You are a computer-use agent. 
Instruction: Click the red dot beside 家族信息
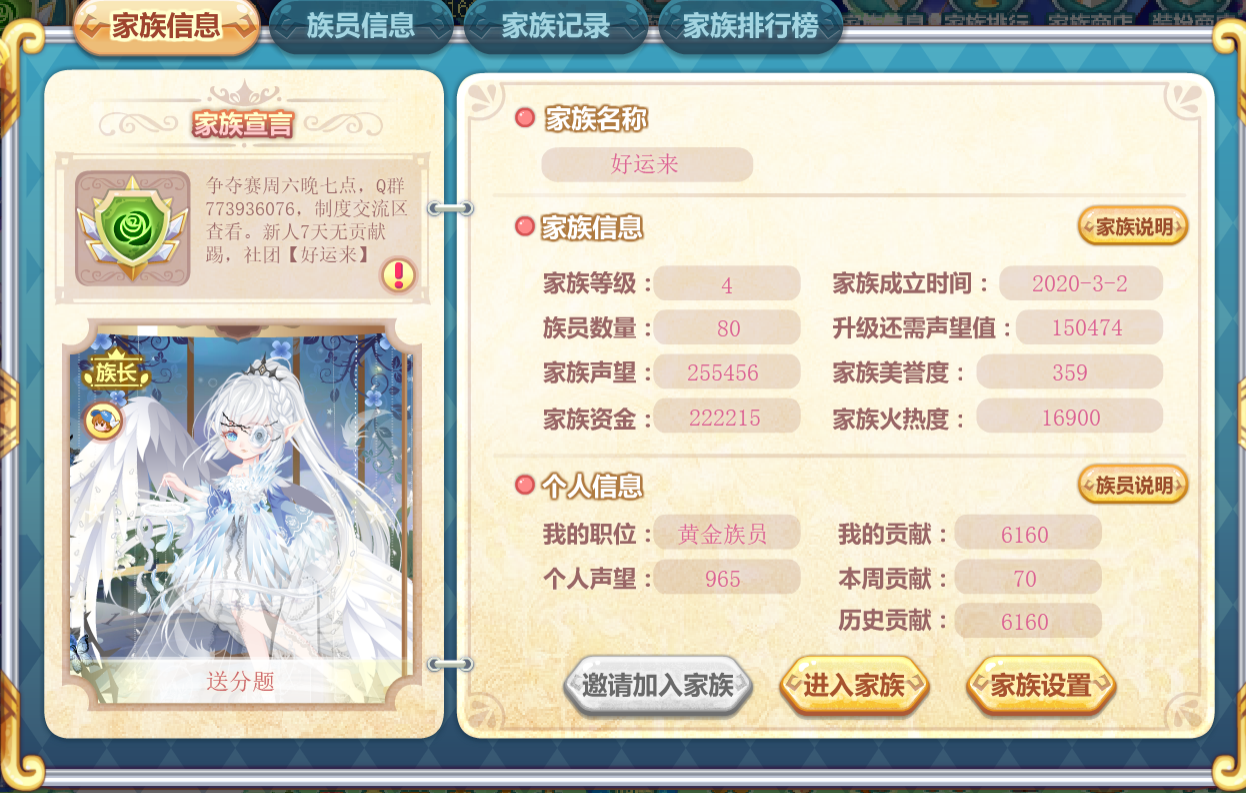[525, 227]
